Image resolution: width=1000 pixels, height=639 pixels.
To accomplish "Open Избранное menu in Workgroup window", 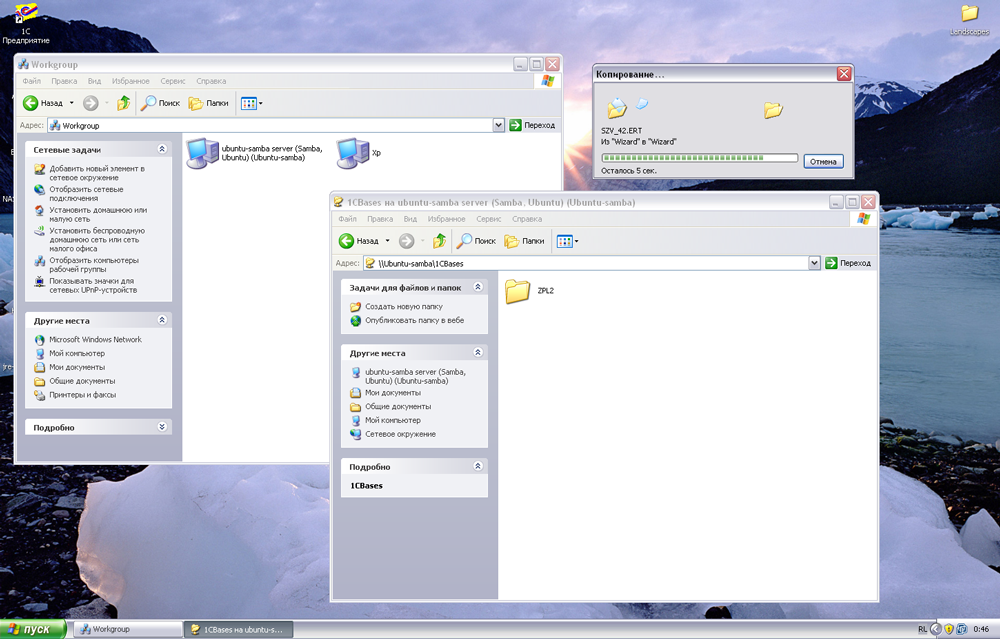I will click(130, 81).
